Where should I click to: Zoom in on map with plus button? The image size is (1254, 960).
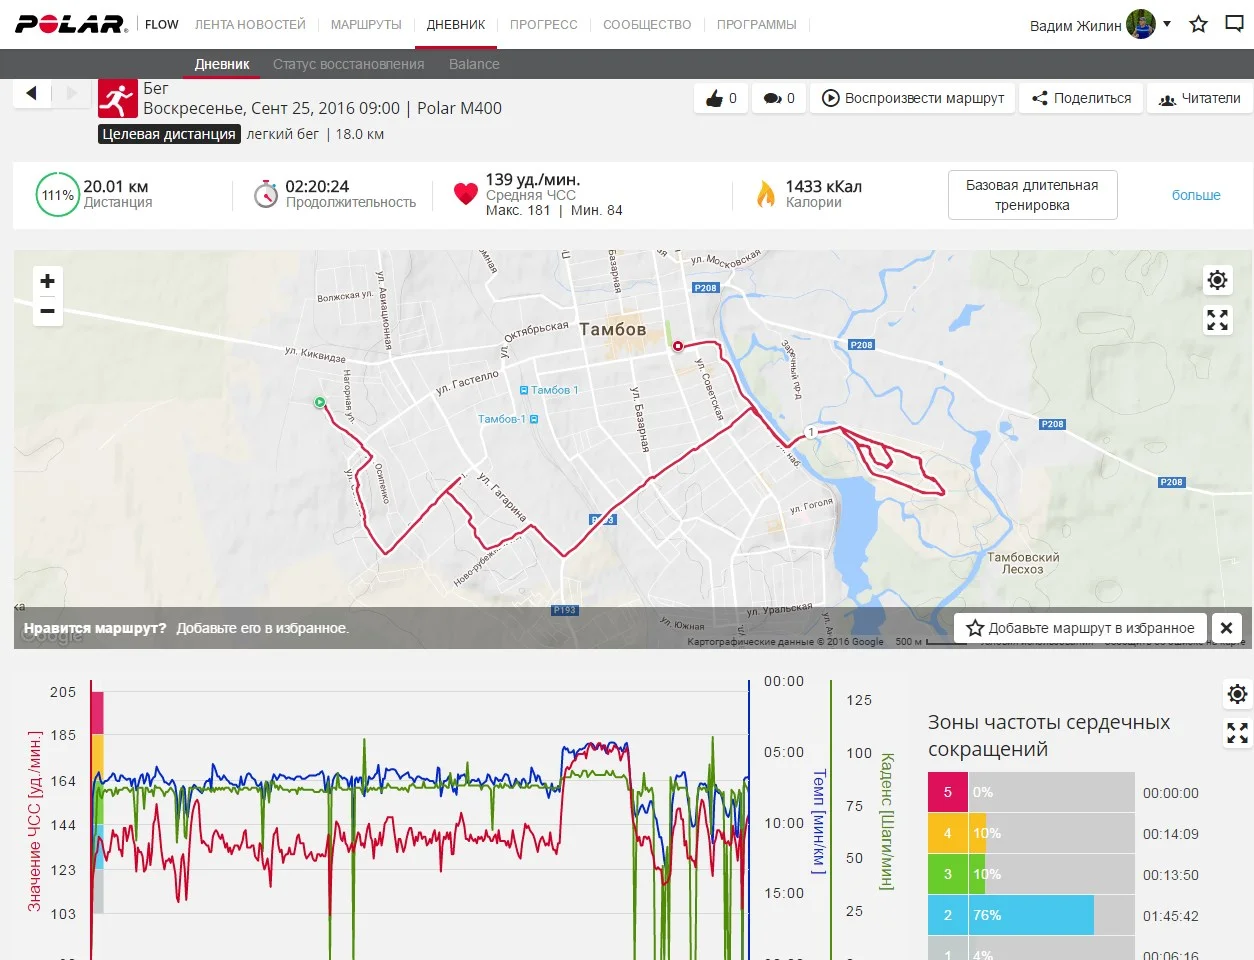pos(47,281)
